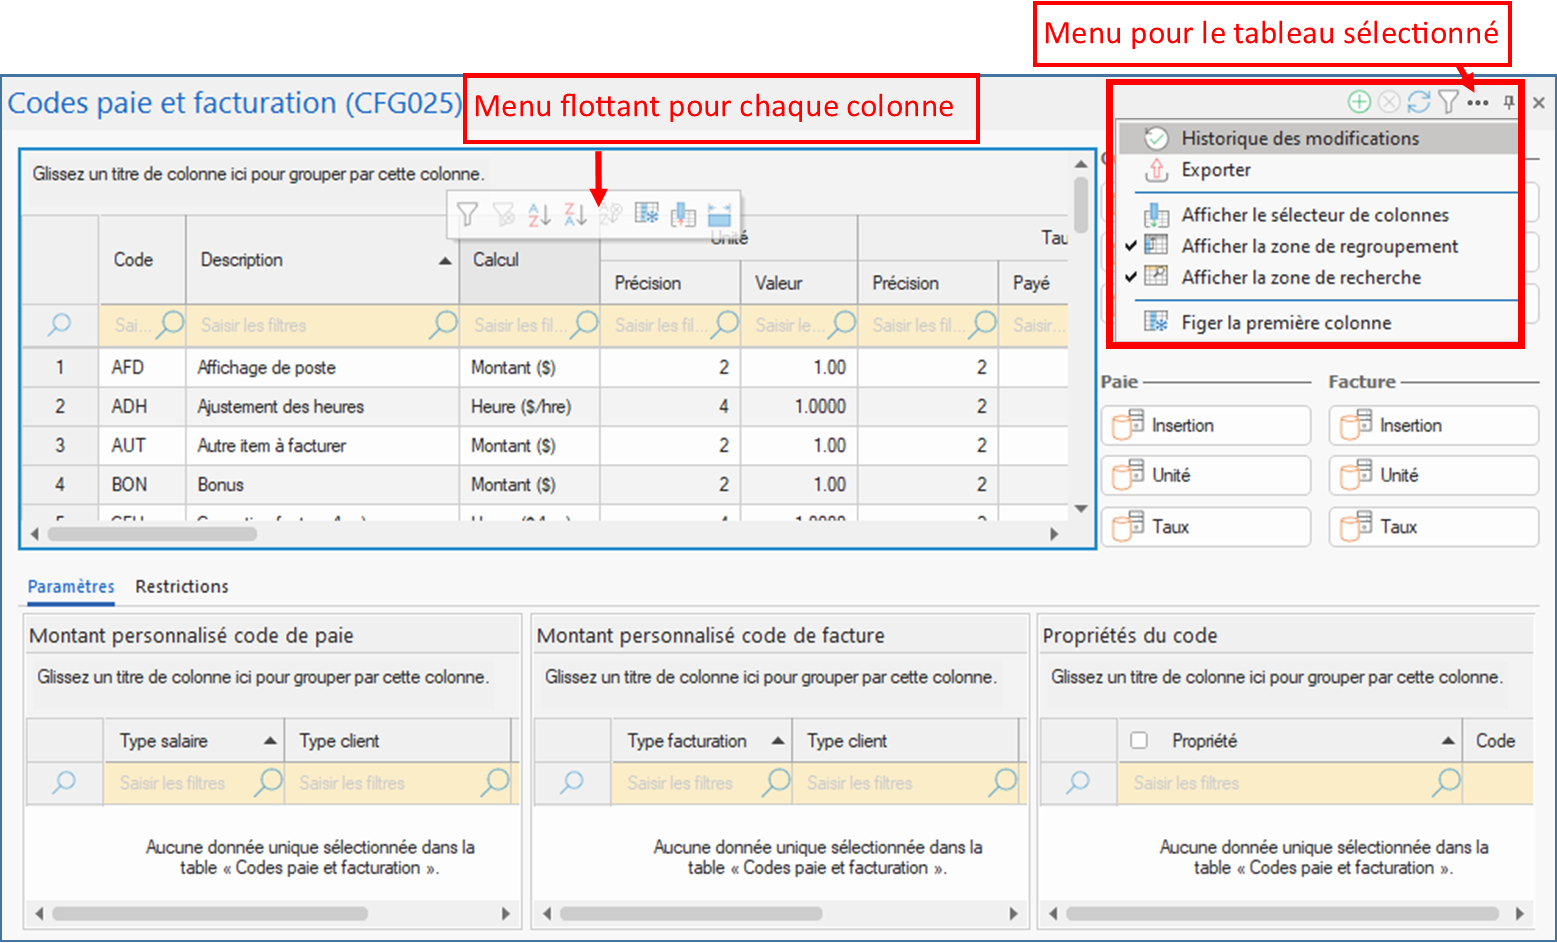Toggle 'Afficher la zone de regroupement' option

1319,246
